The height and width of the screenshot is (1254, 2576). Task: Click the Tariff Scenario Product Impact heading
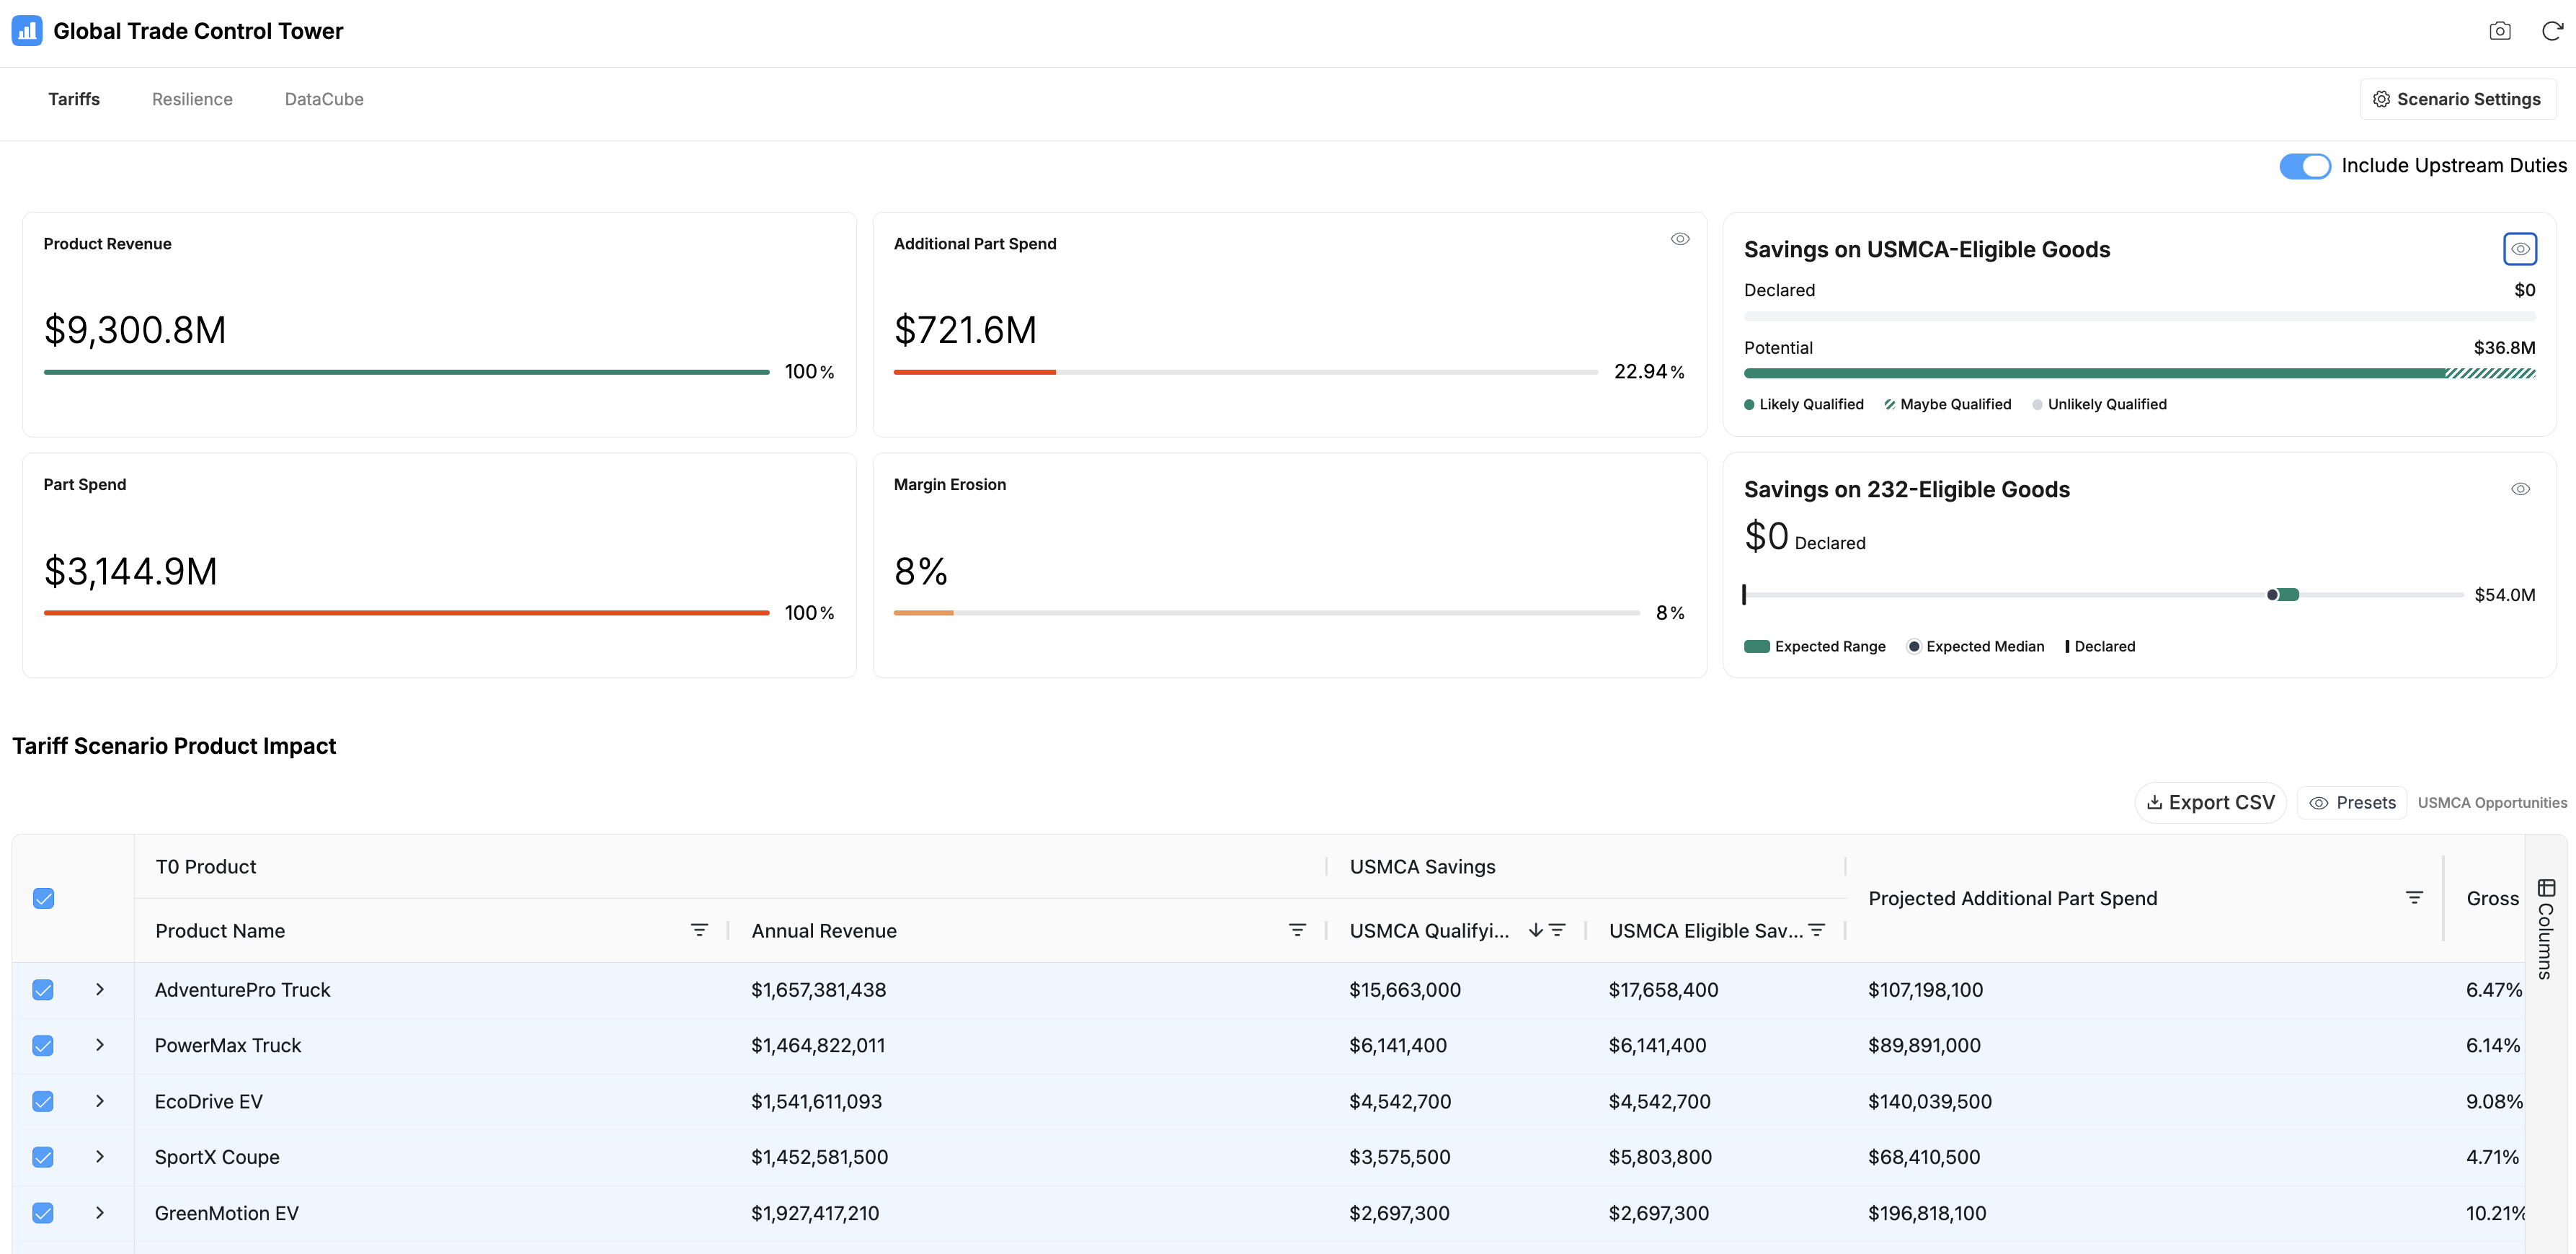click(174, 746)
